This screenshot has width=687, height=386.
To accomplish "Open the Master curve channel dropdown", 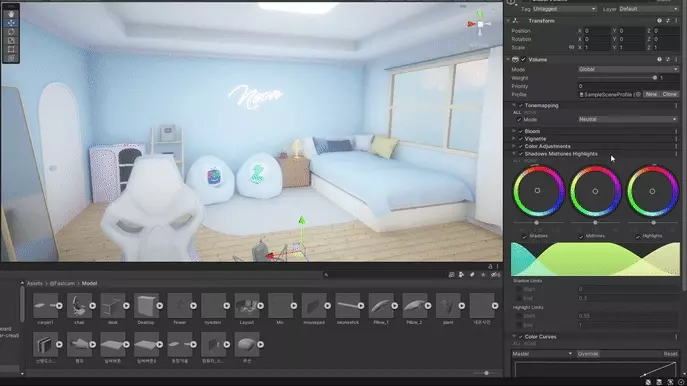I will 542,354.
